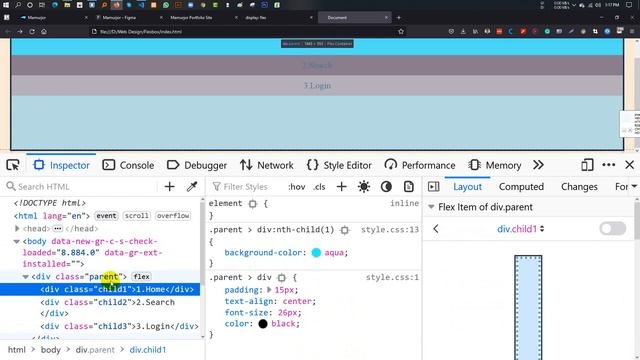Screen dimensions: 640x360
Task: Click div.parent in the breadcrumb trail
Action: (x=95, y=350)
